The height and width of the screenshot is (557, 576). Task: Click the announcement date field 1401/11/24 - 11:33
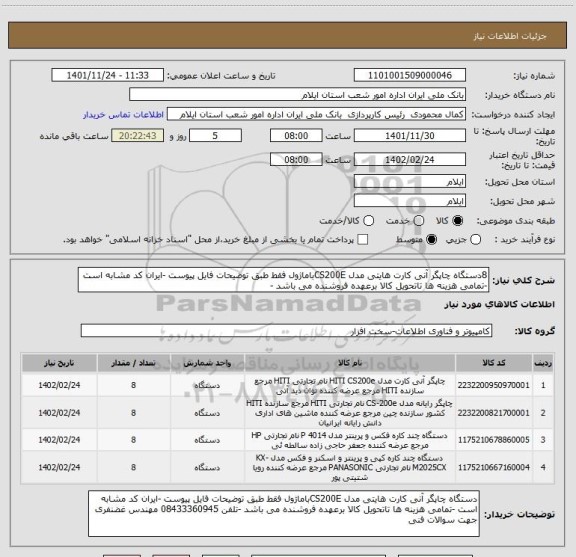click(x=108, y=75)
